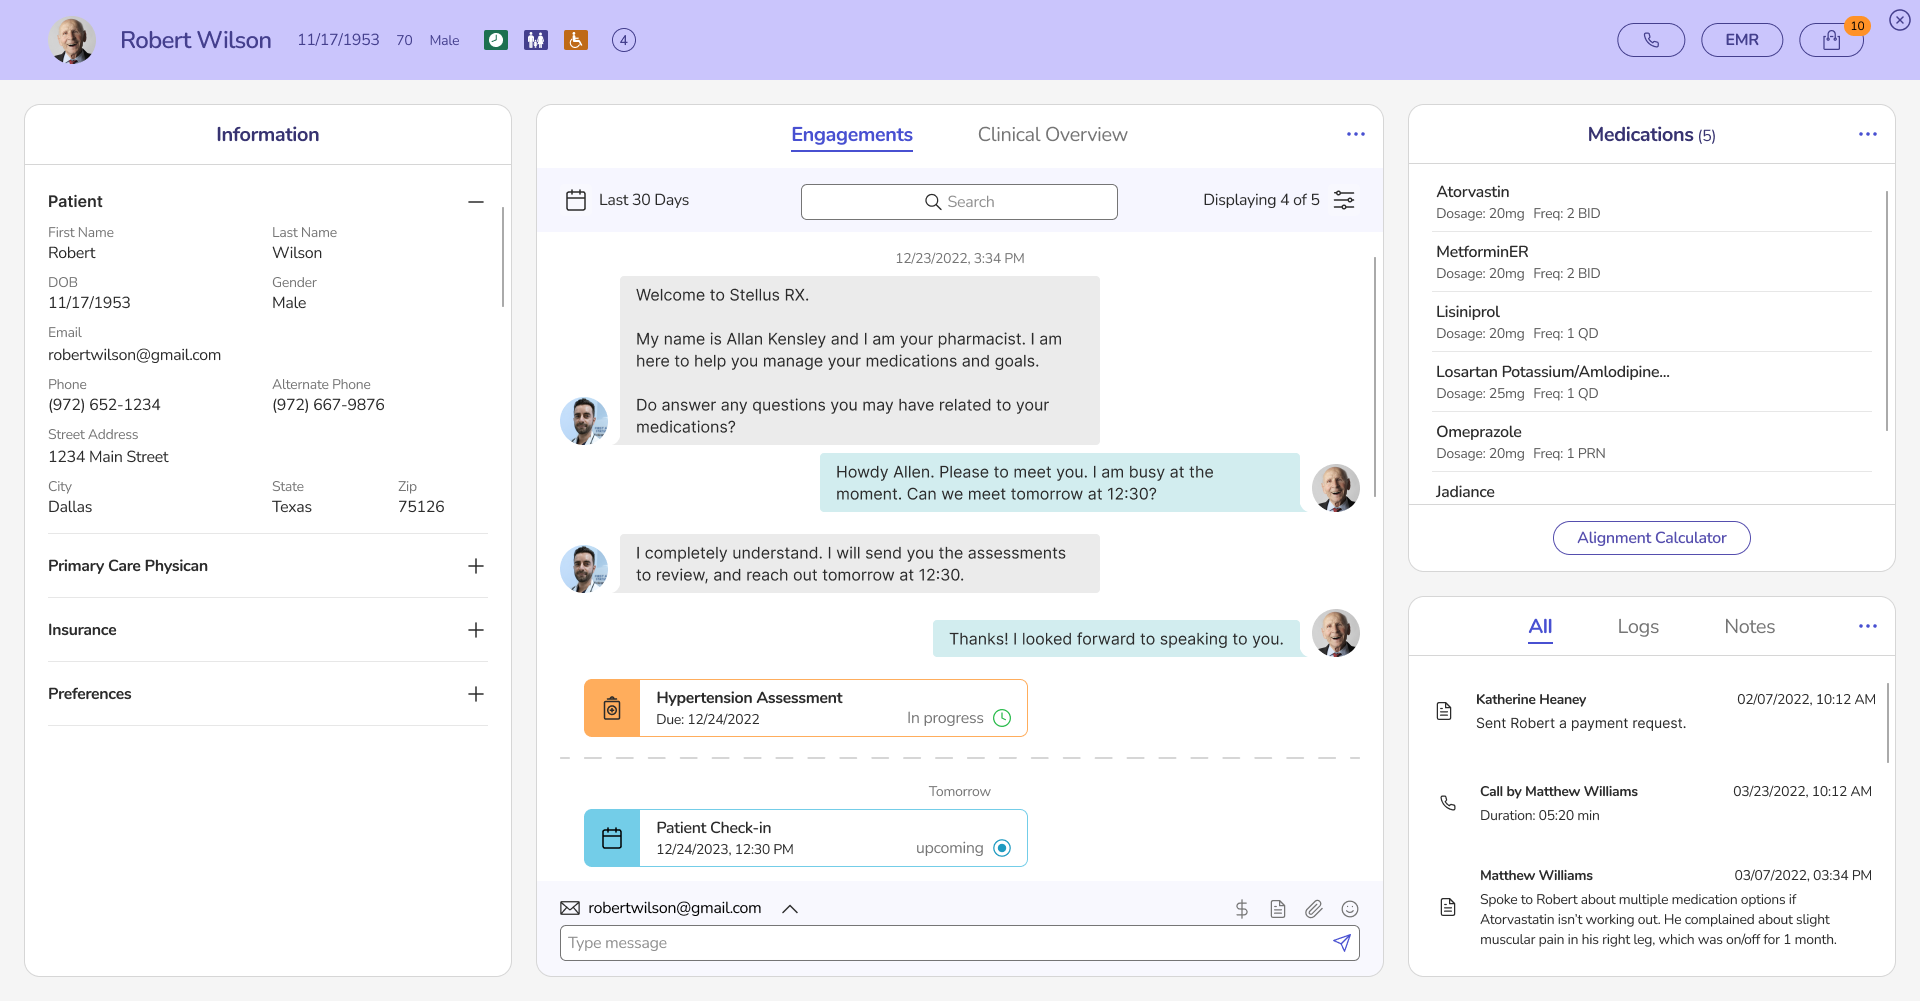Viewport: 1920px width, 1001px height.
Task: Open the Alignment Calculator
Action: click(x=1651, y=538)
